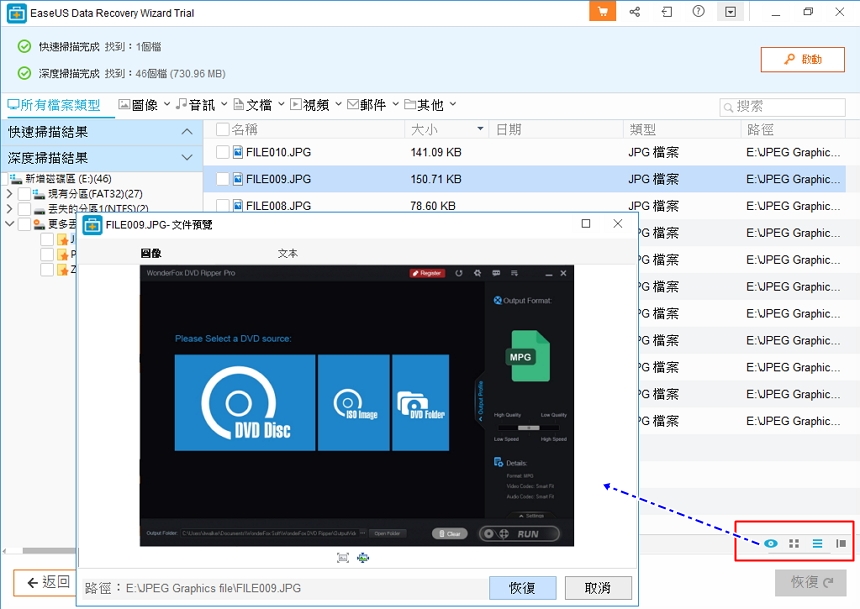The image size is (860, 609).
Task: Sort by the 大小 column arrow
Action: [480, 129]
